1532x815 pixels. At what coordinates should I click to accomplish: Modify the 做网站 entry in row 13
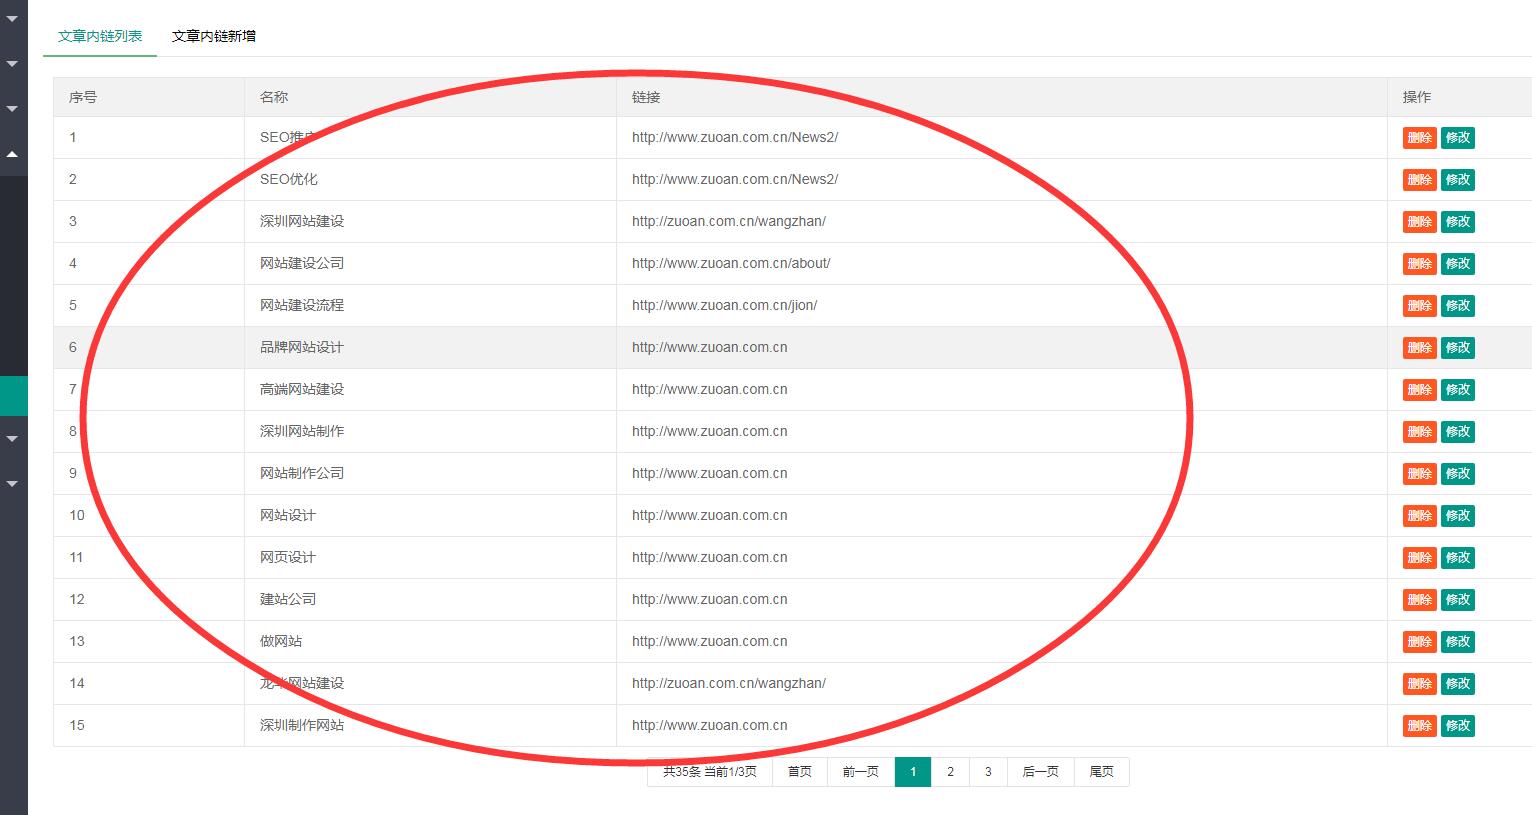[1457, 642]
